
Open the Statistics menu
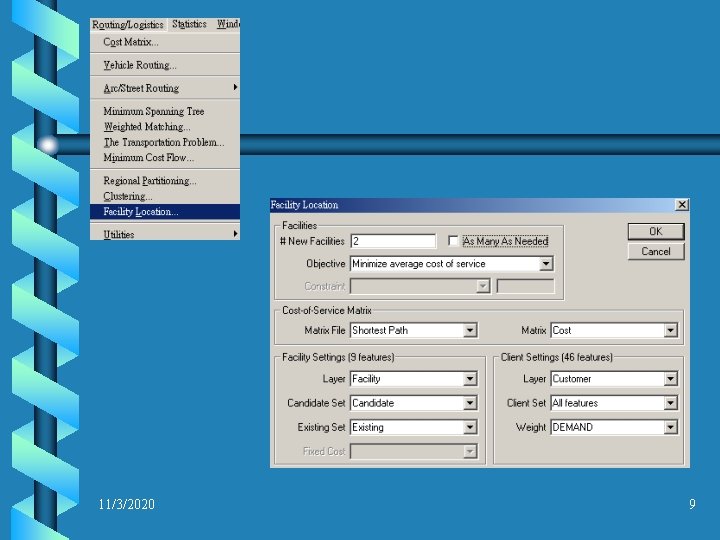[189, 24]
